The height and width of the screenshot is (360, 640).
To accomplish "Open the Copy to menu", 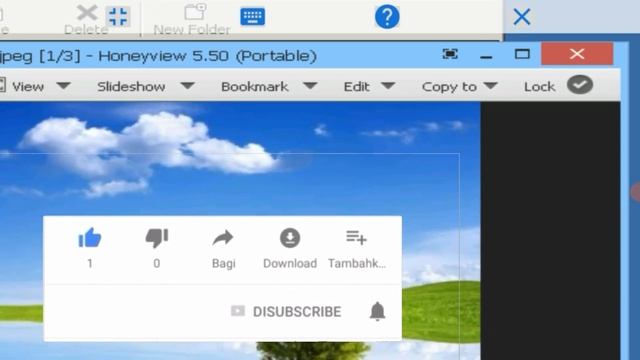I will click(449, 87).
